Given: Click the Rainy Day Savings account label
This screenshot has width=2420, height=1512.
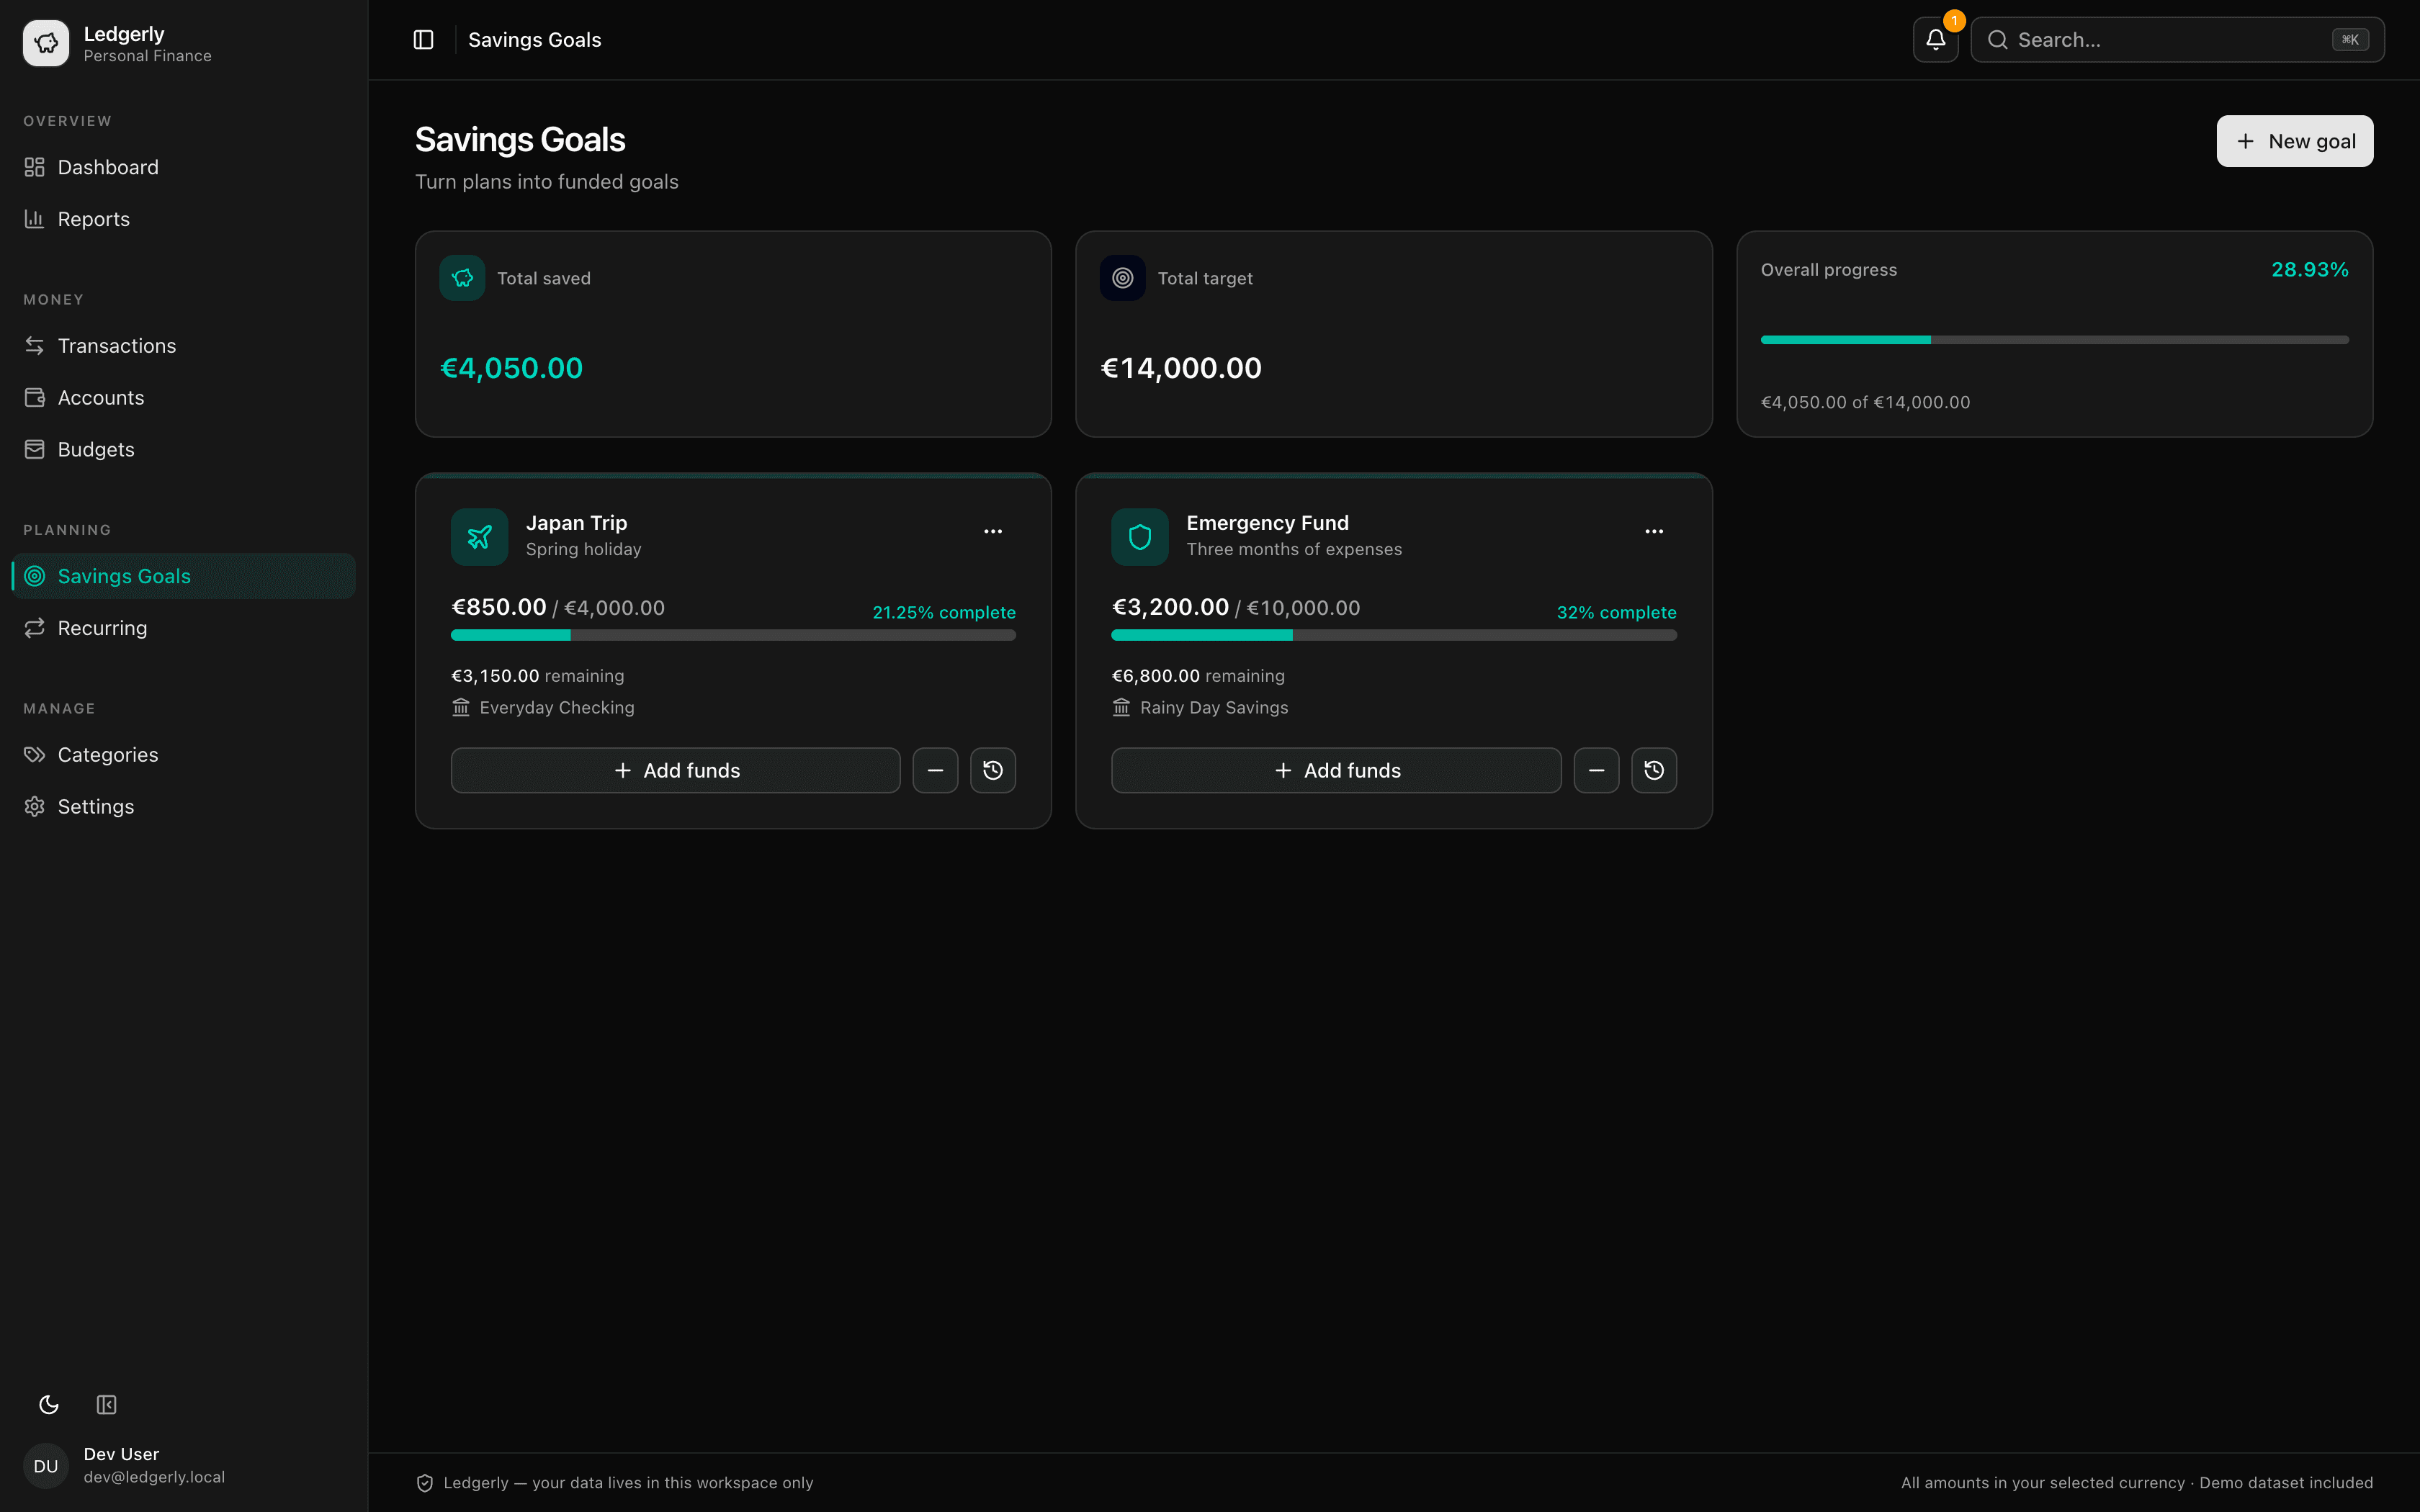Looking at the screenshot, I should coord(1214,708).
